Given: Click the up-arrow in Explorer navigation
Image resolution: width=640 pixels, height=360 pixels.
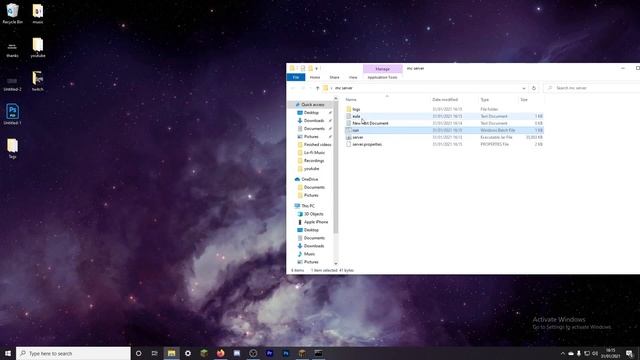Looking at the screenshot, I should click(317, 88).
